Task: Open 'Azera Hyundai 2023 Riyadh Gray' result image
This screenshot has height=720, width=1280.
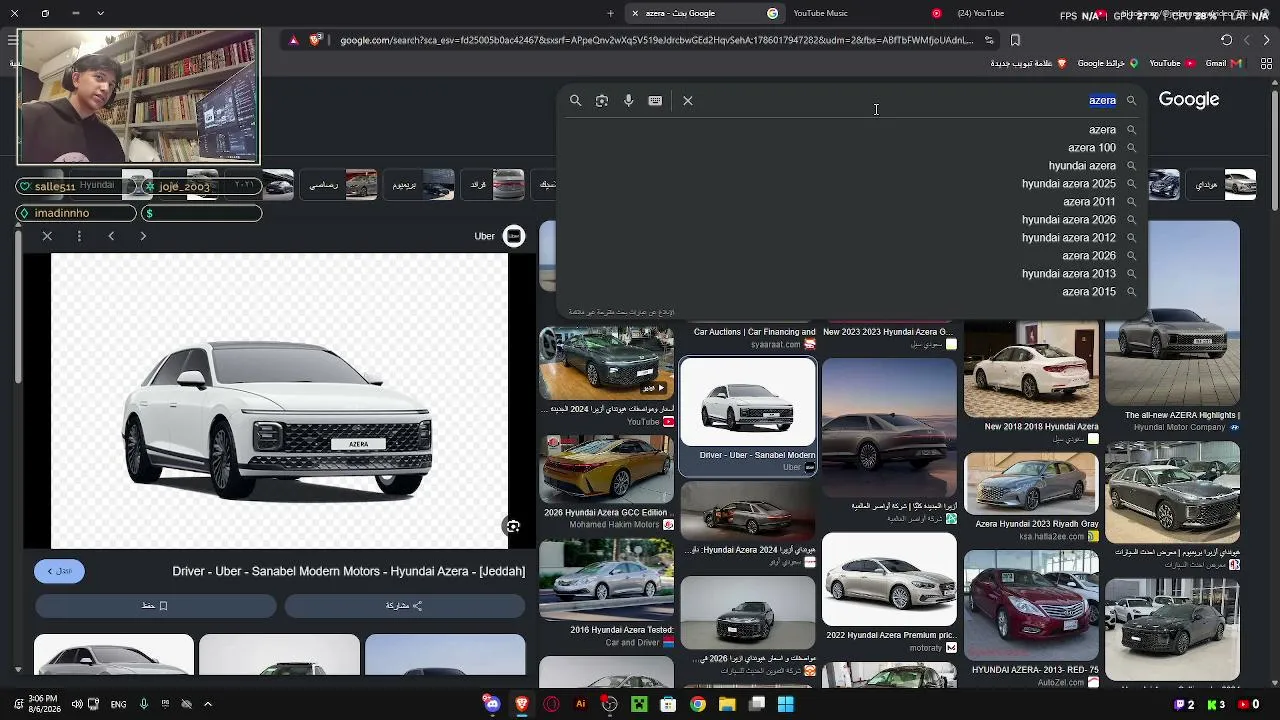Action: (1031, 484)
